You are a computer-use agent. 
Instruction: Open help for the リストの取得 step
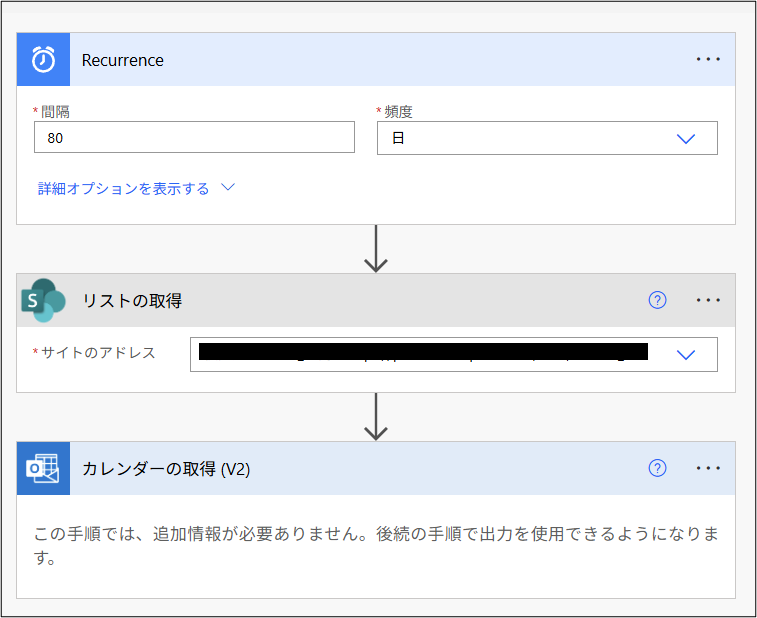657,300
